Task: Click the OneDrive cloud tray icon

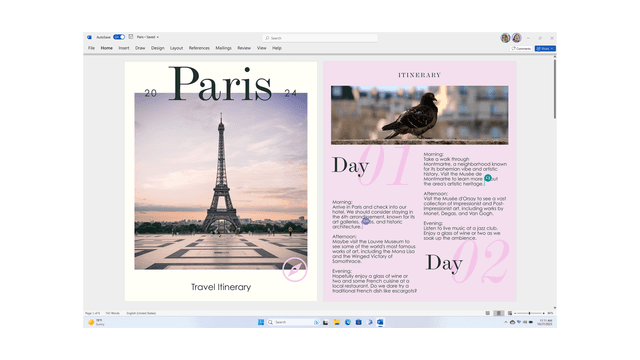Action: coord(512,322)
